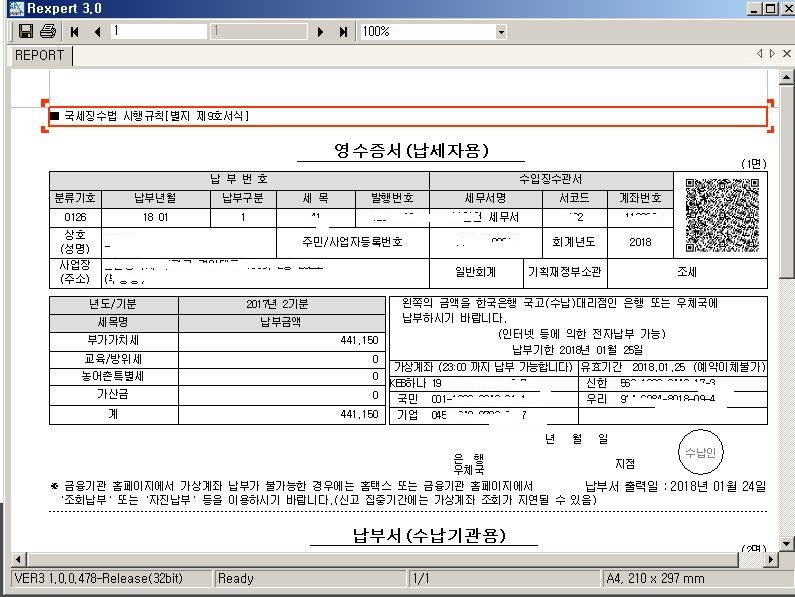Go to the first page
Image resolution: width=795 pixels, height=597 pixels.
pyautogui.click(x=75, y=32)
